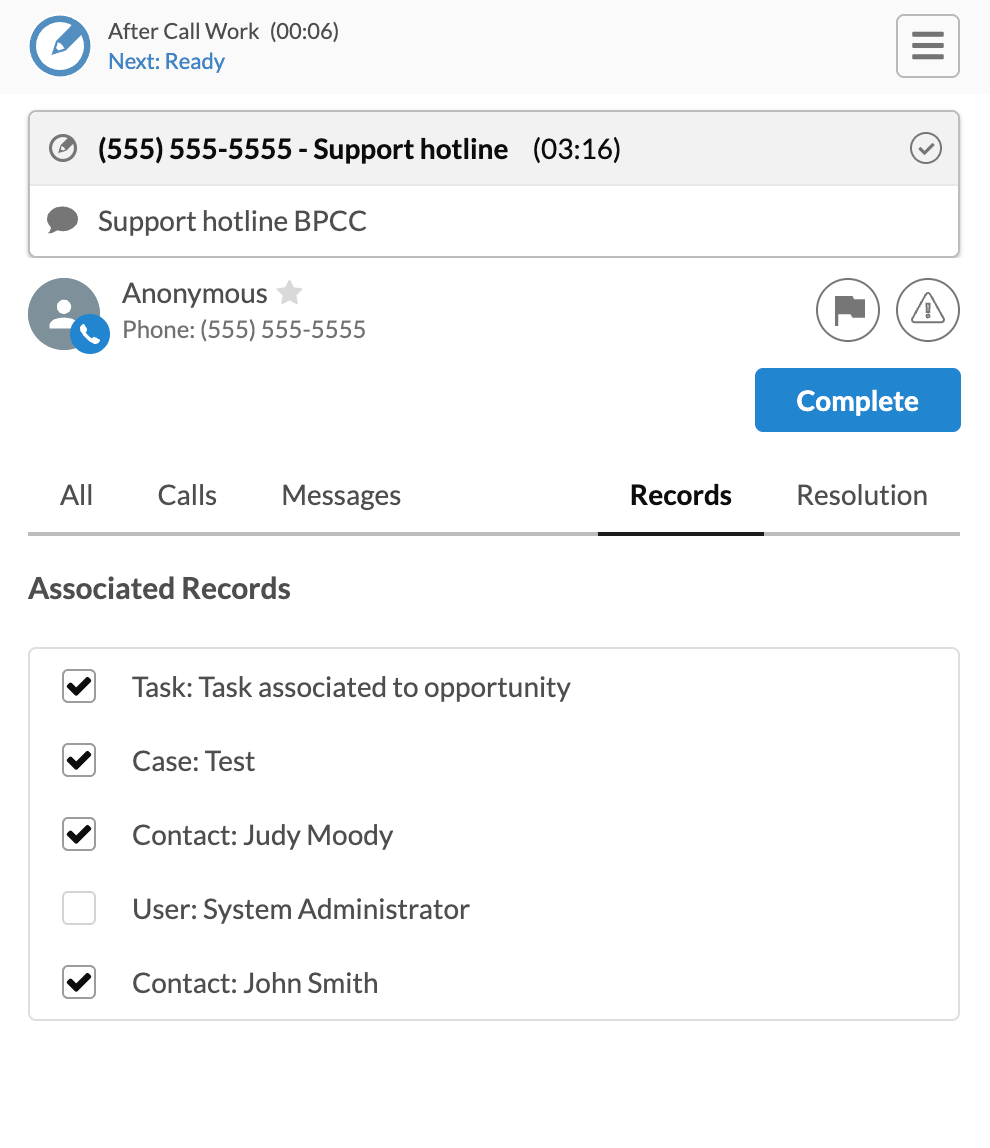Report an issue with the warning triangle icon

click(x=927, y=310)
